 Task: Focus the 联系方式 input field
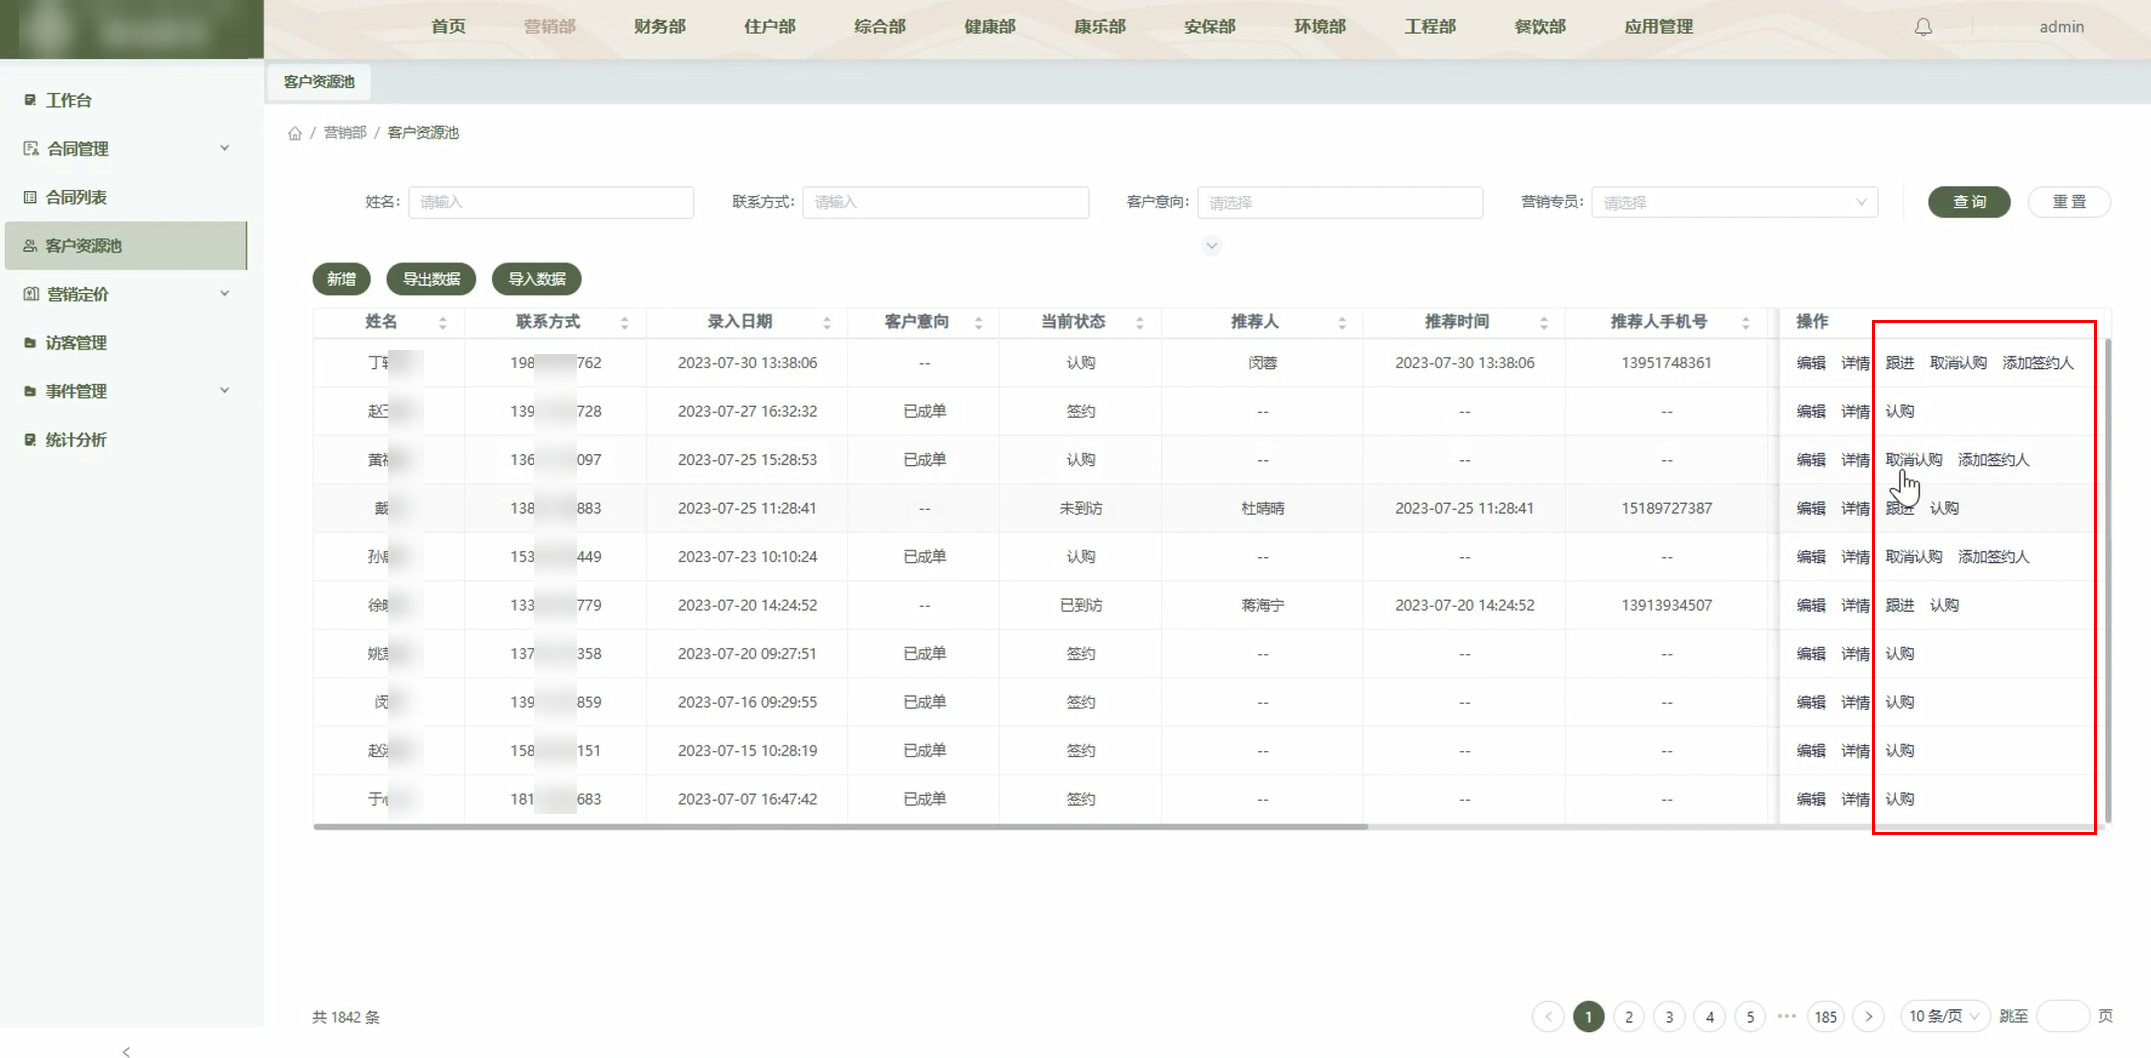946,202
